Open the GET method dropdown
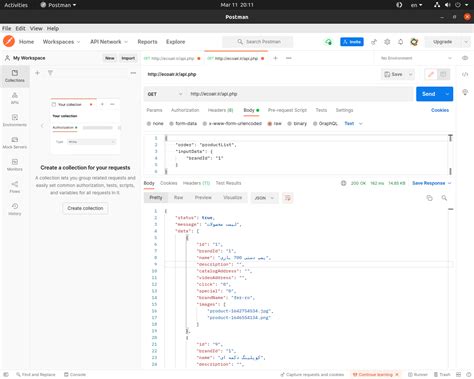474x379 pixels. (165, 94)
